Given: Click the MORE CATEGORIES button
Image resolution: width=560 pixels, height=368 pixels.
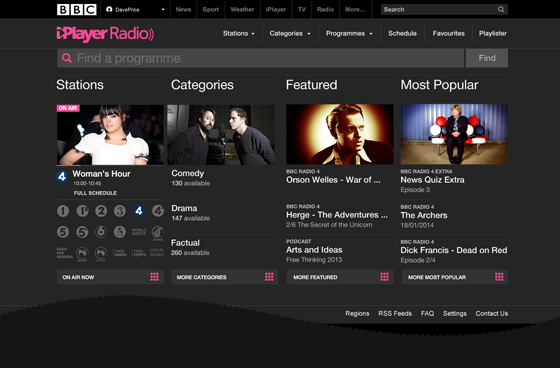Looking at the screenshot, I should click(225, 277).
